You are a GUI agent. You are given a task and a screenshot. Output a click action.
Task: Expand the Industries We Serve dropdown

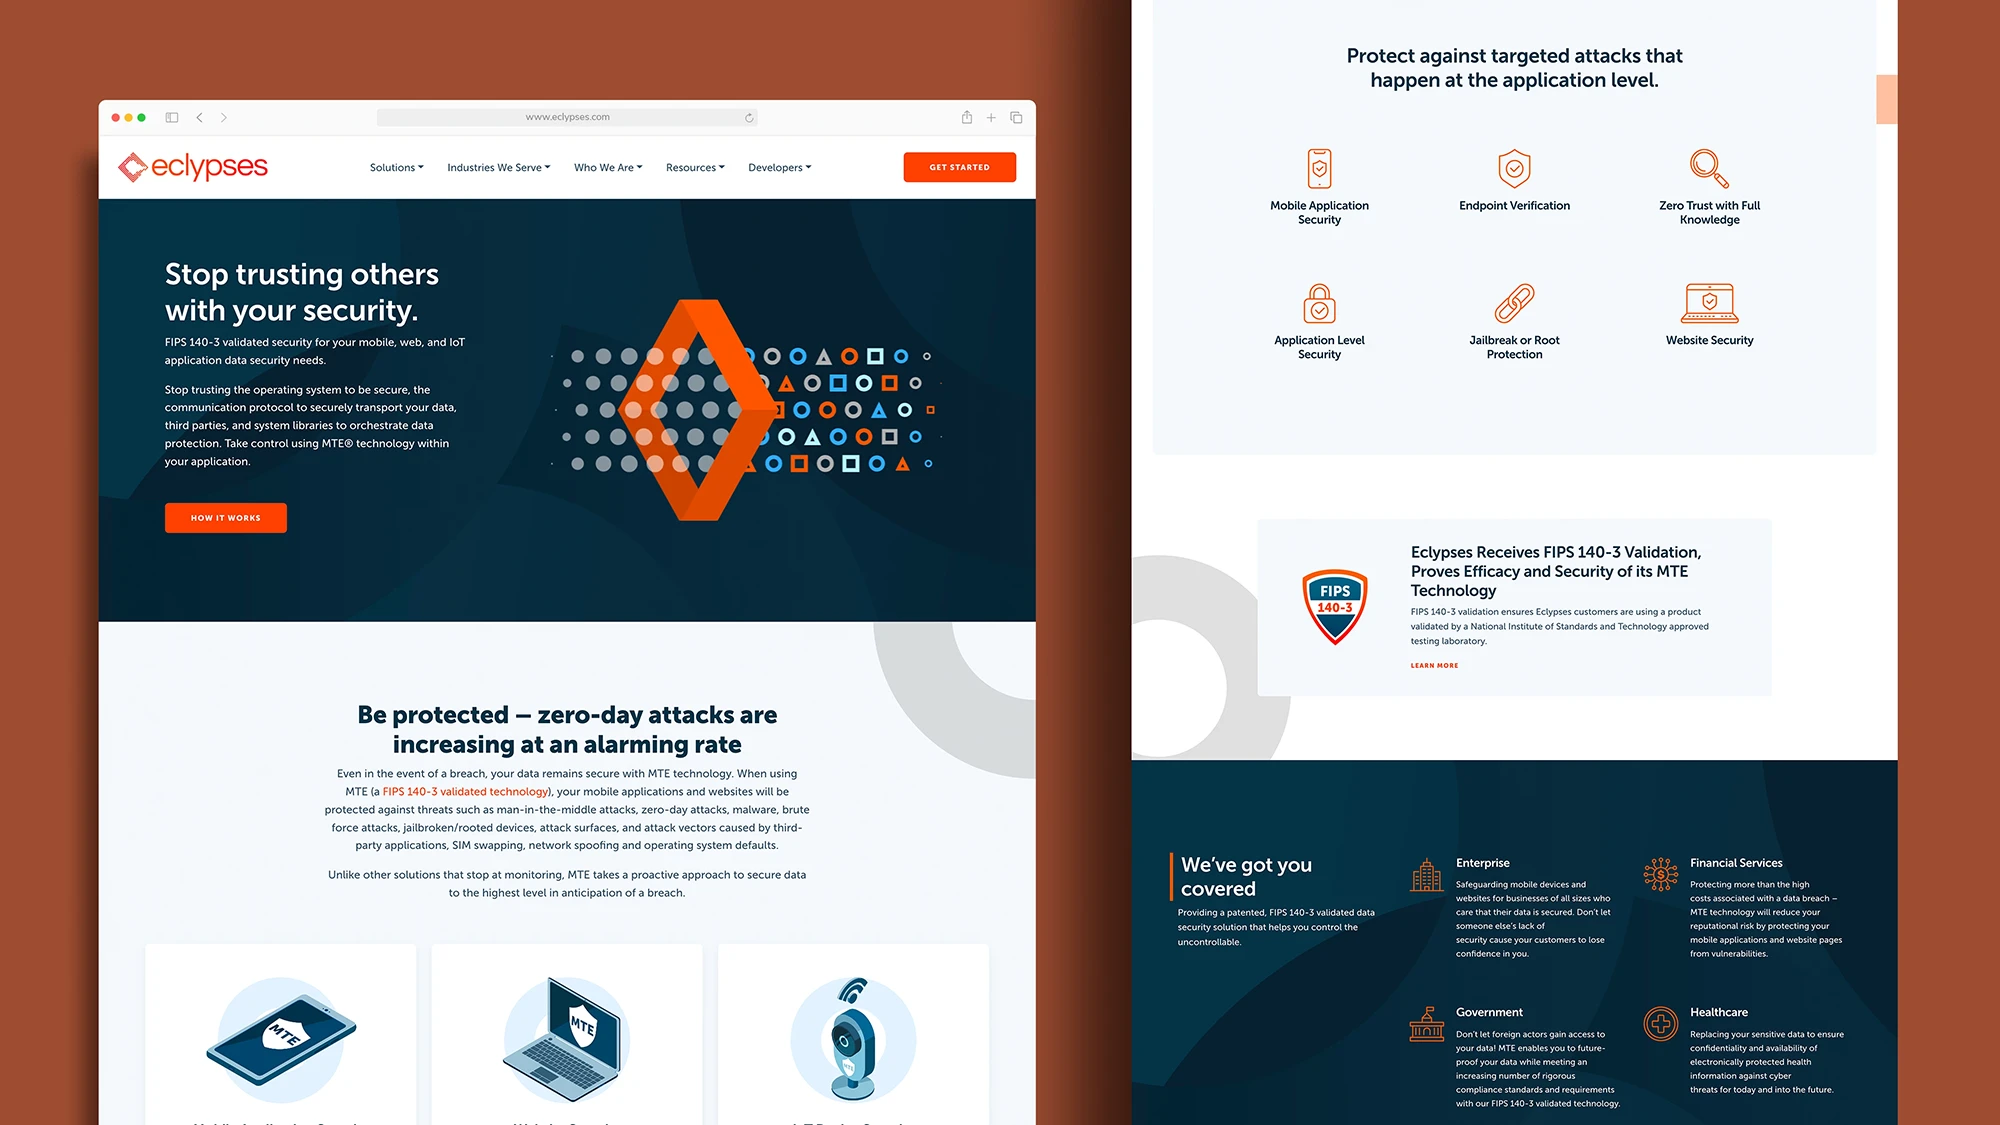(497, 166)
